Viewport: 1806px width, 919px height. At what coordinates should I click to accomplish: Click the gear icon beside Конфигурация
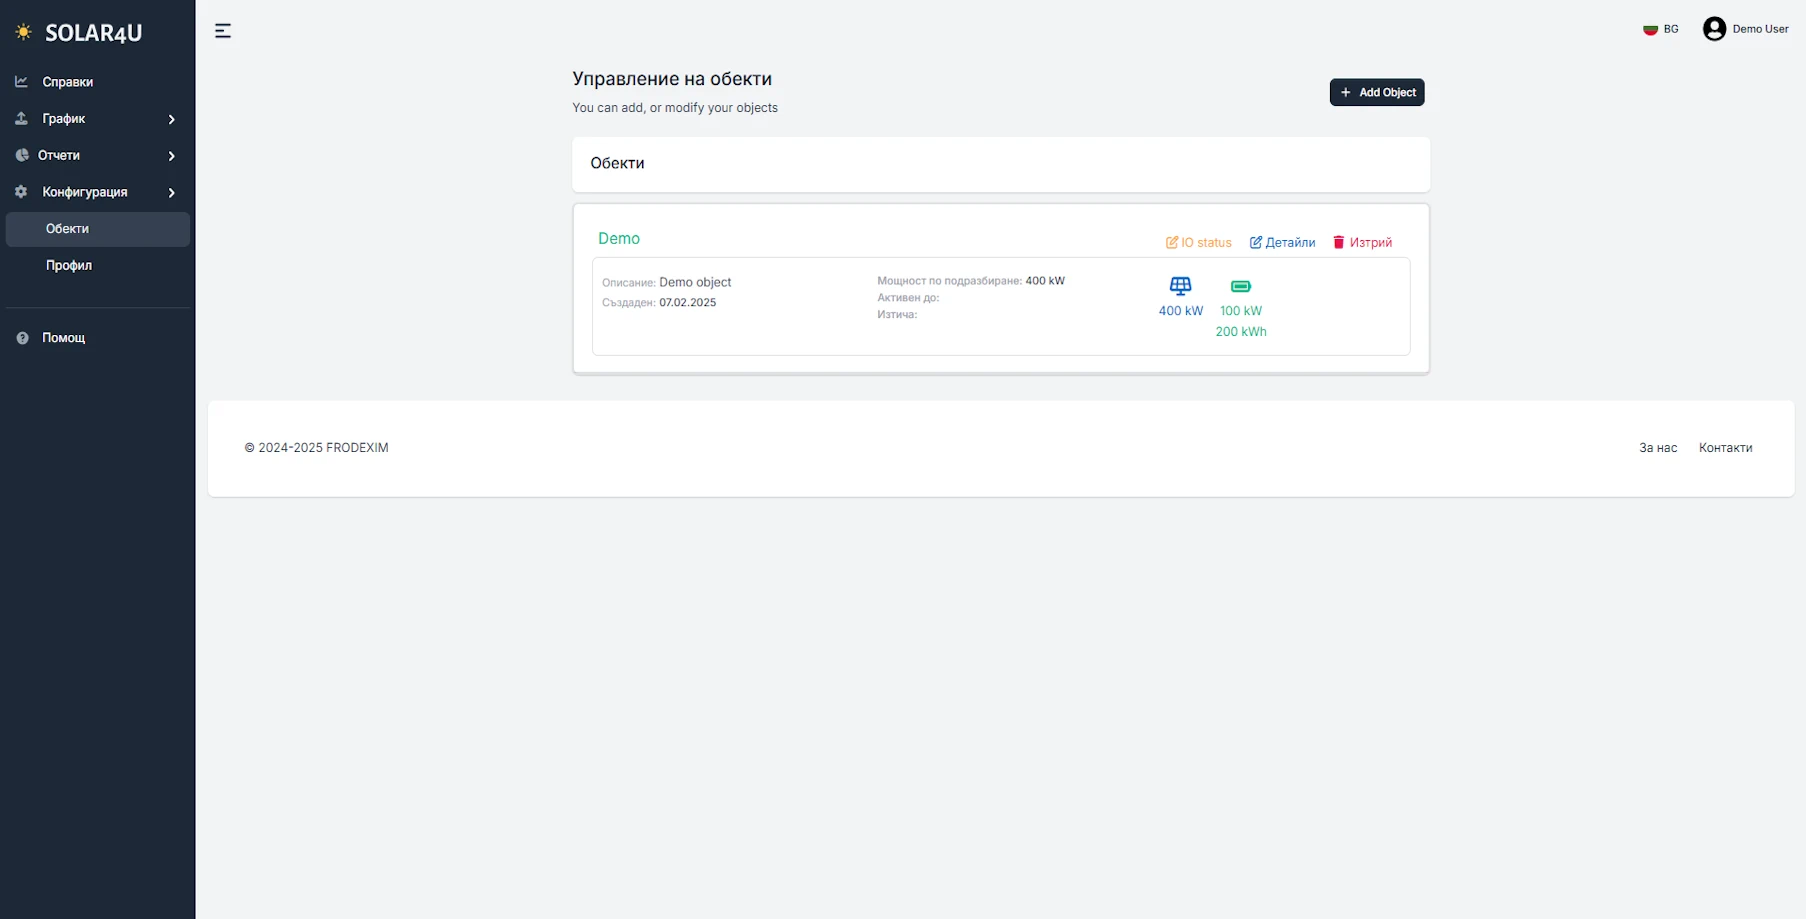[21, 192]
